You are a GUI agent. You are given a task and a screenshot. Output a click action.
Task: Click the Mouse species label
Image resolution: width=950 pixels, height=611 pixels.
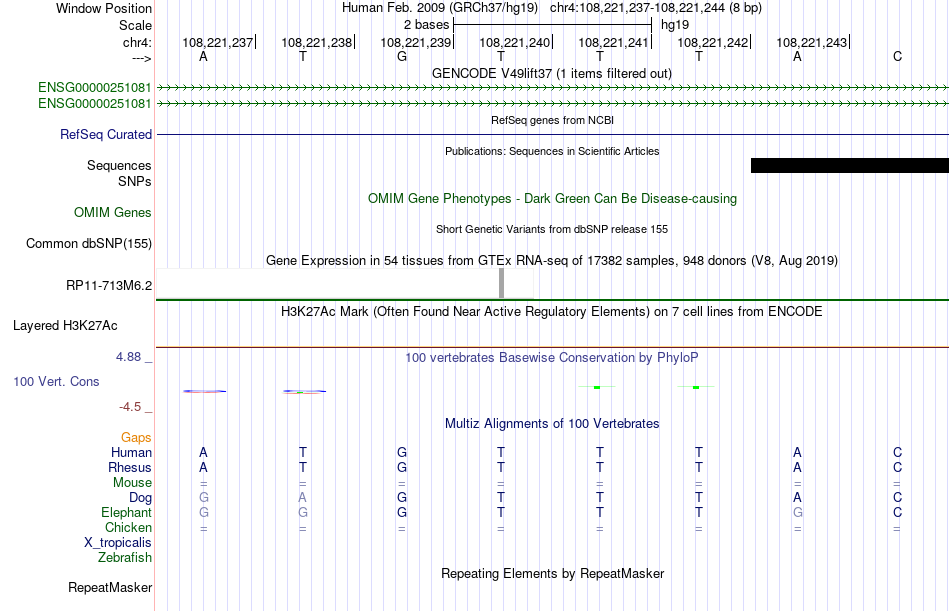coord(132,482)
